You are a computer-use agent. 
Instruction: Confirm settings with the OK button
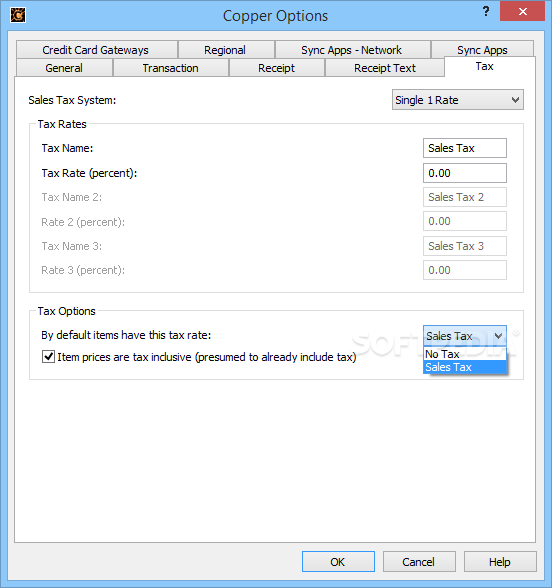(x=338, y=561)
